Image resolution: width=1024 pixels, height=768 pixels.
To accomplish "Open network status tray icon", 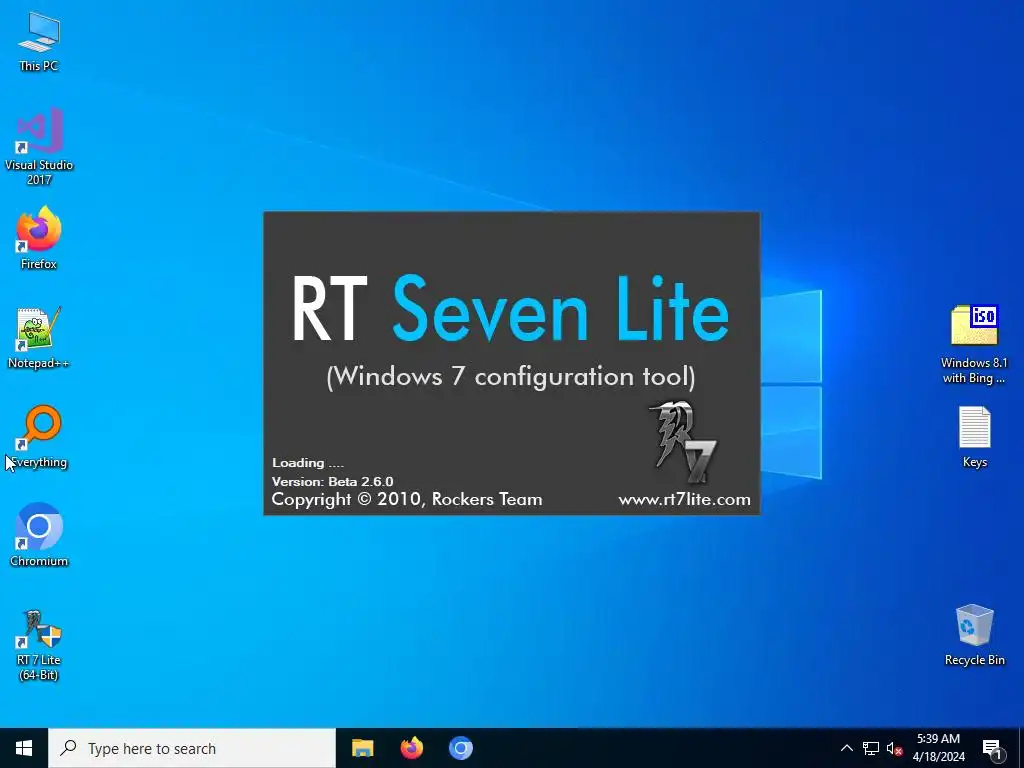I will (871, 748).
